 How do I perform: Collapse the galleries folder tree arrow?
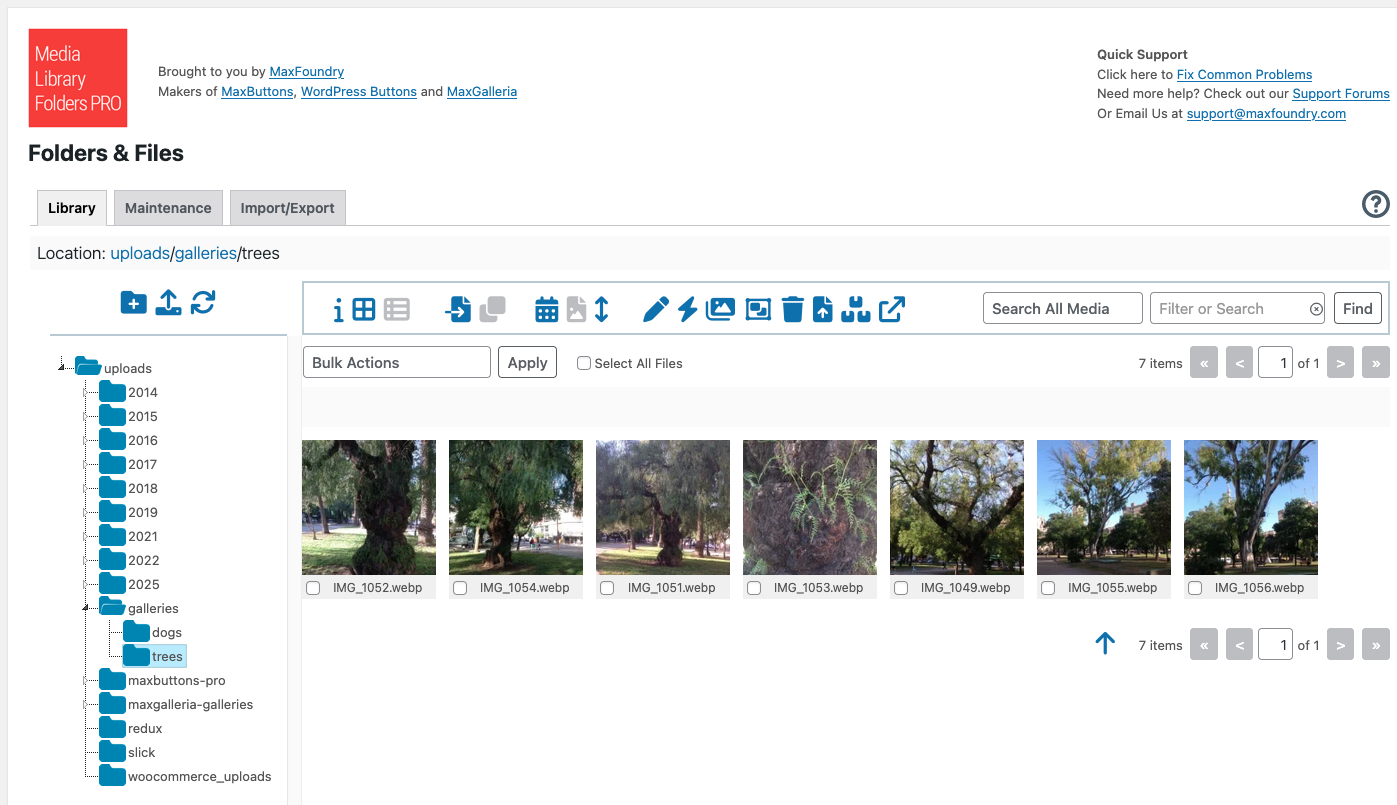(86, 608)
